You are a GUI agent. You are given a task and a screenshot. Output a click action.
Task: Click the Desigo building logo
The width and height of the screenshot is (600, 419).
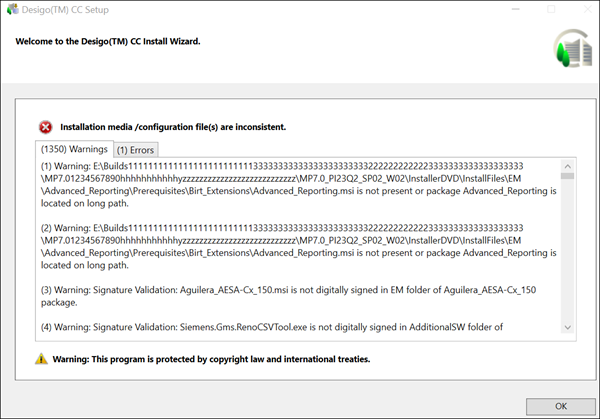click(567, 47)
